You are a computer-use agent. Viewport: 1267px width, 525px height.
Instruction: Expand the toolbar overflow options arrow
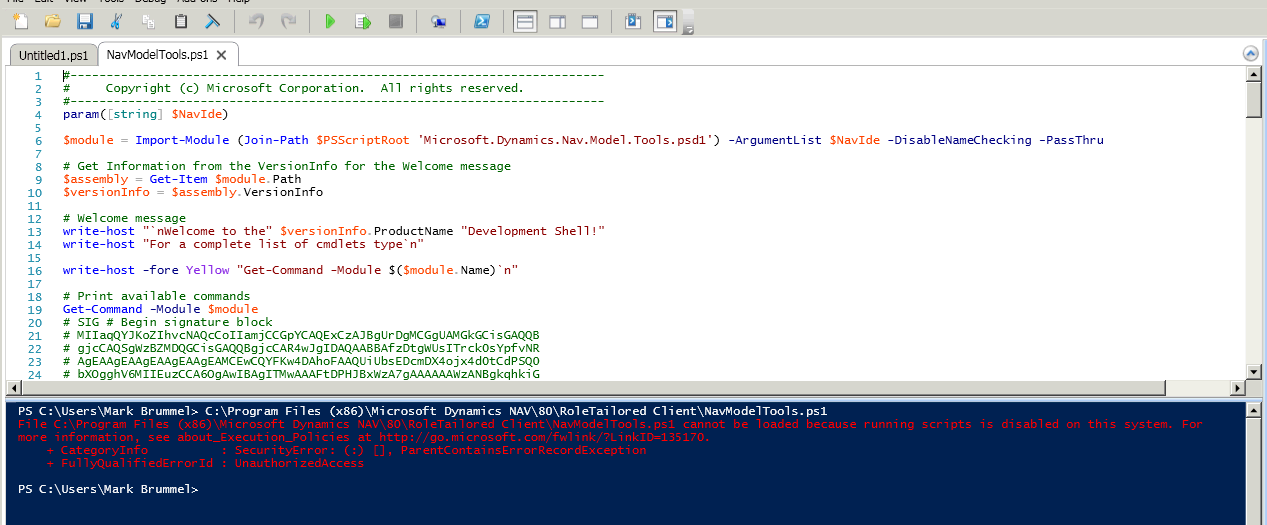click(x=688, y=30)
